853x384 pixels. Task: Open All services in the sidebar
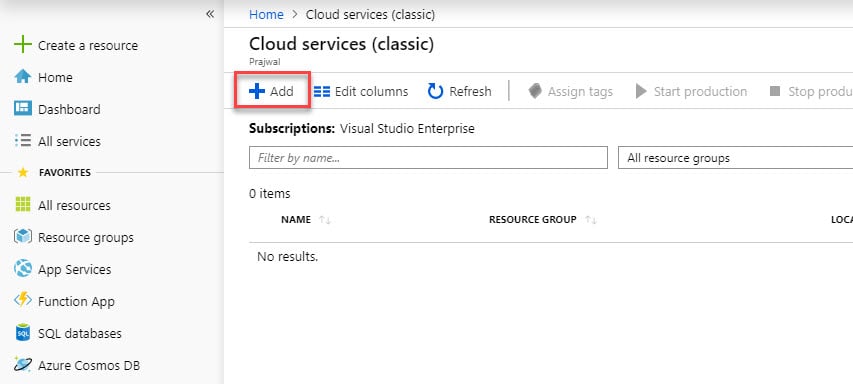[69, 141]
